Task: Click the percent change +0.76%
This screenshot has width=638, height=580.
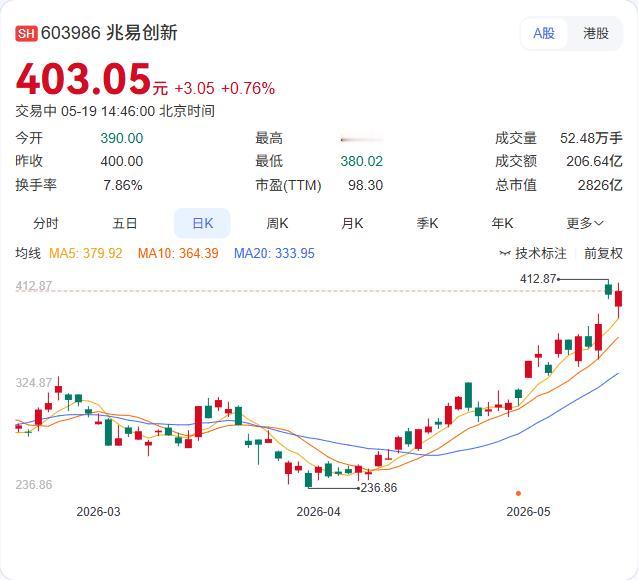Action: coord(248,88)
